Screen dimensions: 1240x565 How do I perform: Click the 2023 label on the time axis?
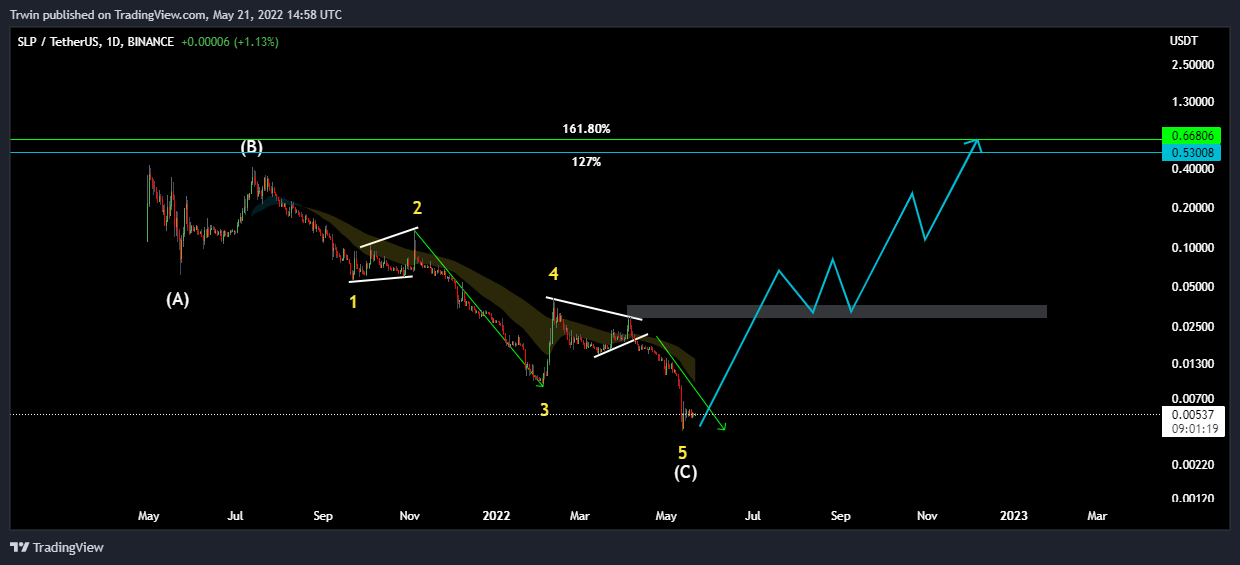(1014, 516)
